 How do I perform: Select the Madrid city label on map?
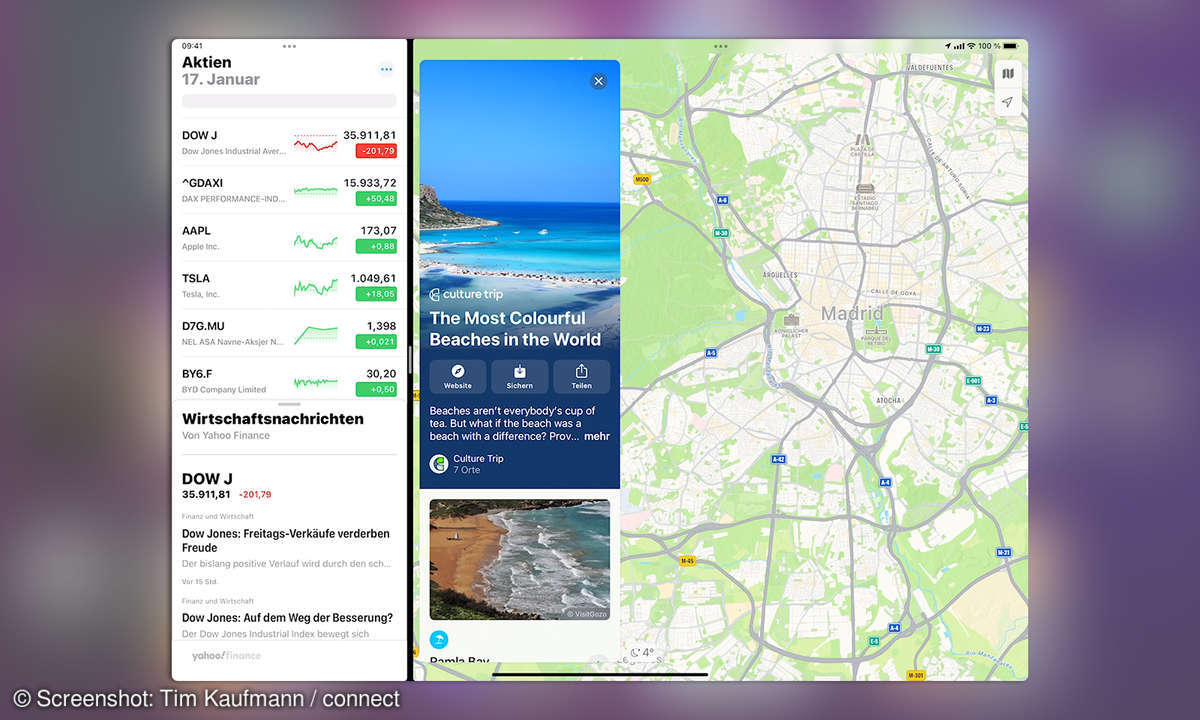point(852,313)
